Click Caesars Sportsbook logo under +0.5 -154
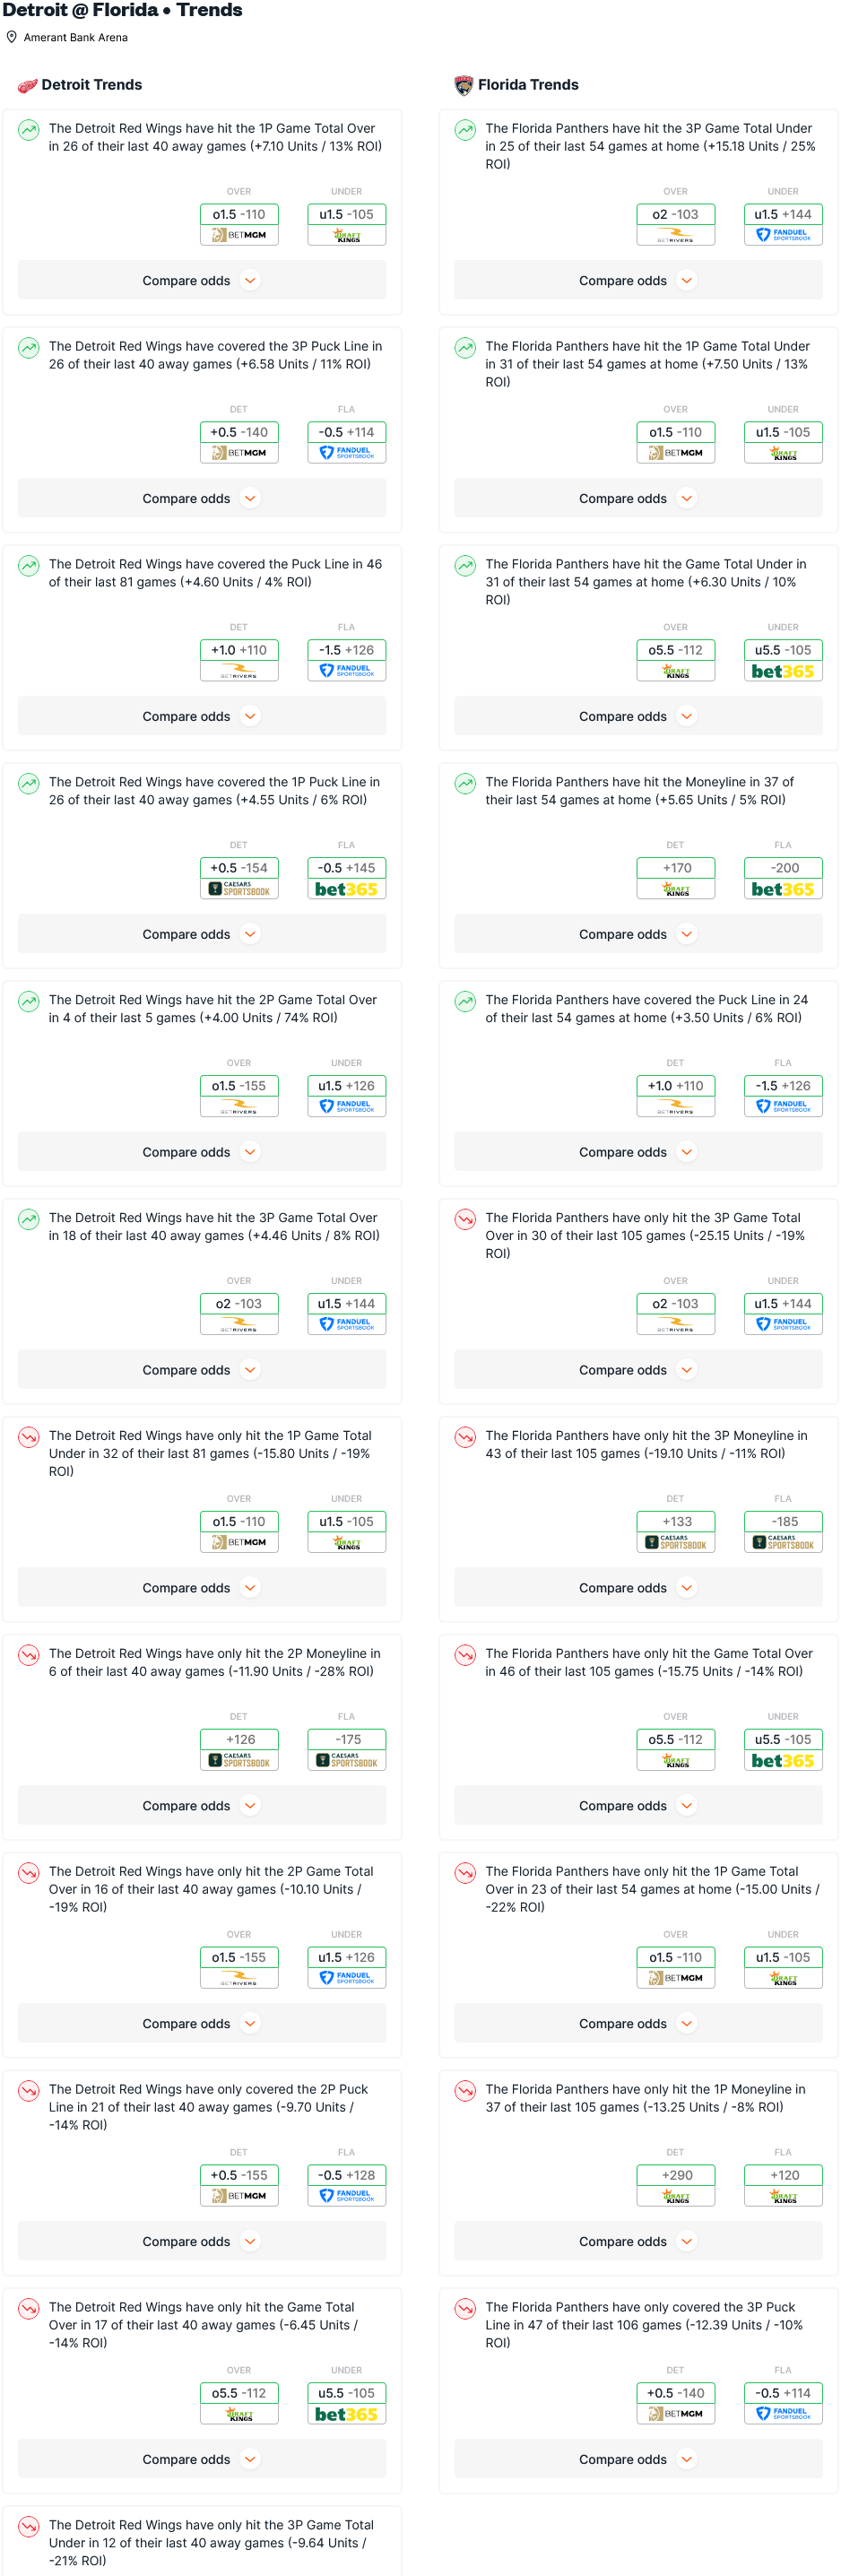This screenshot has width=841, height=2576. (x=239, y=889)
